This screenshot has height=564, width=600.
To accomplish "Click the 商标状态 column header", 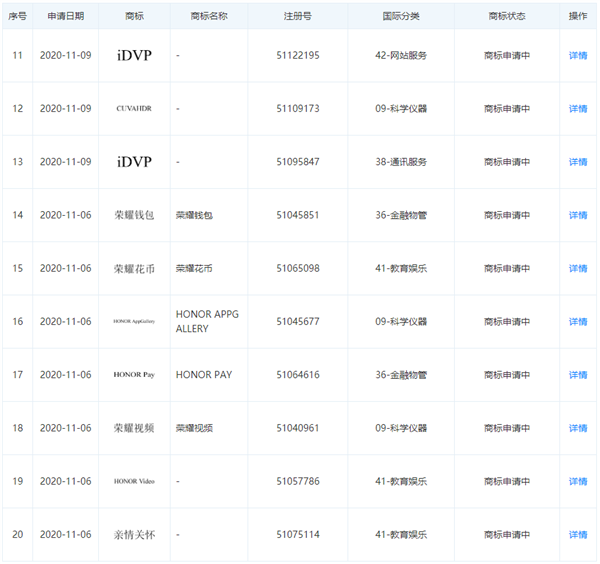I will tap(507, 17).
